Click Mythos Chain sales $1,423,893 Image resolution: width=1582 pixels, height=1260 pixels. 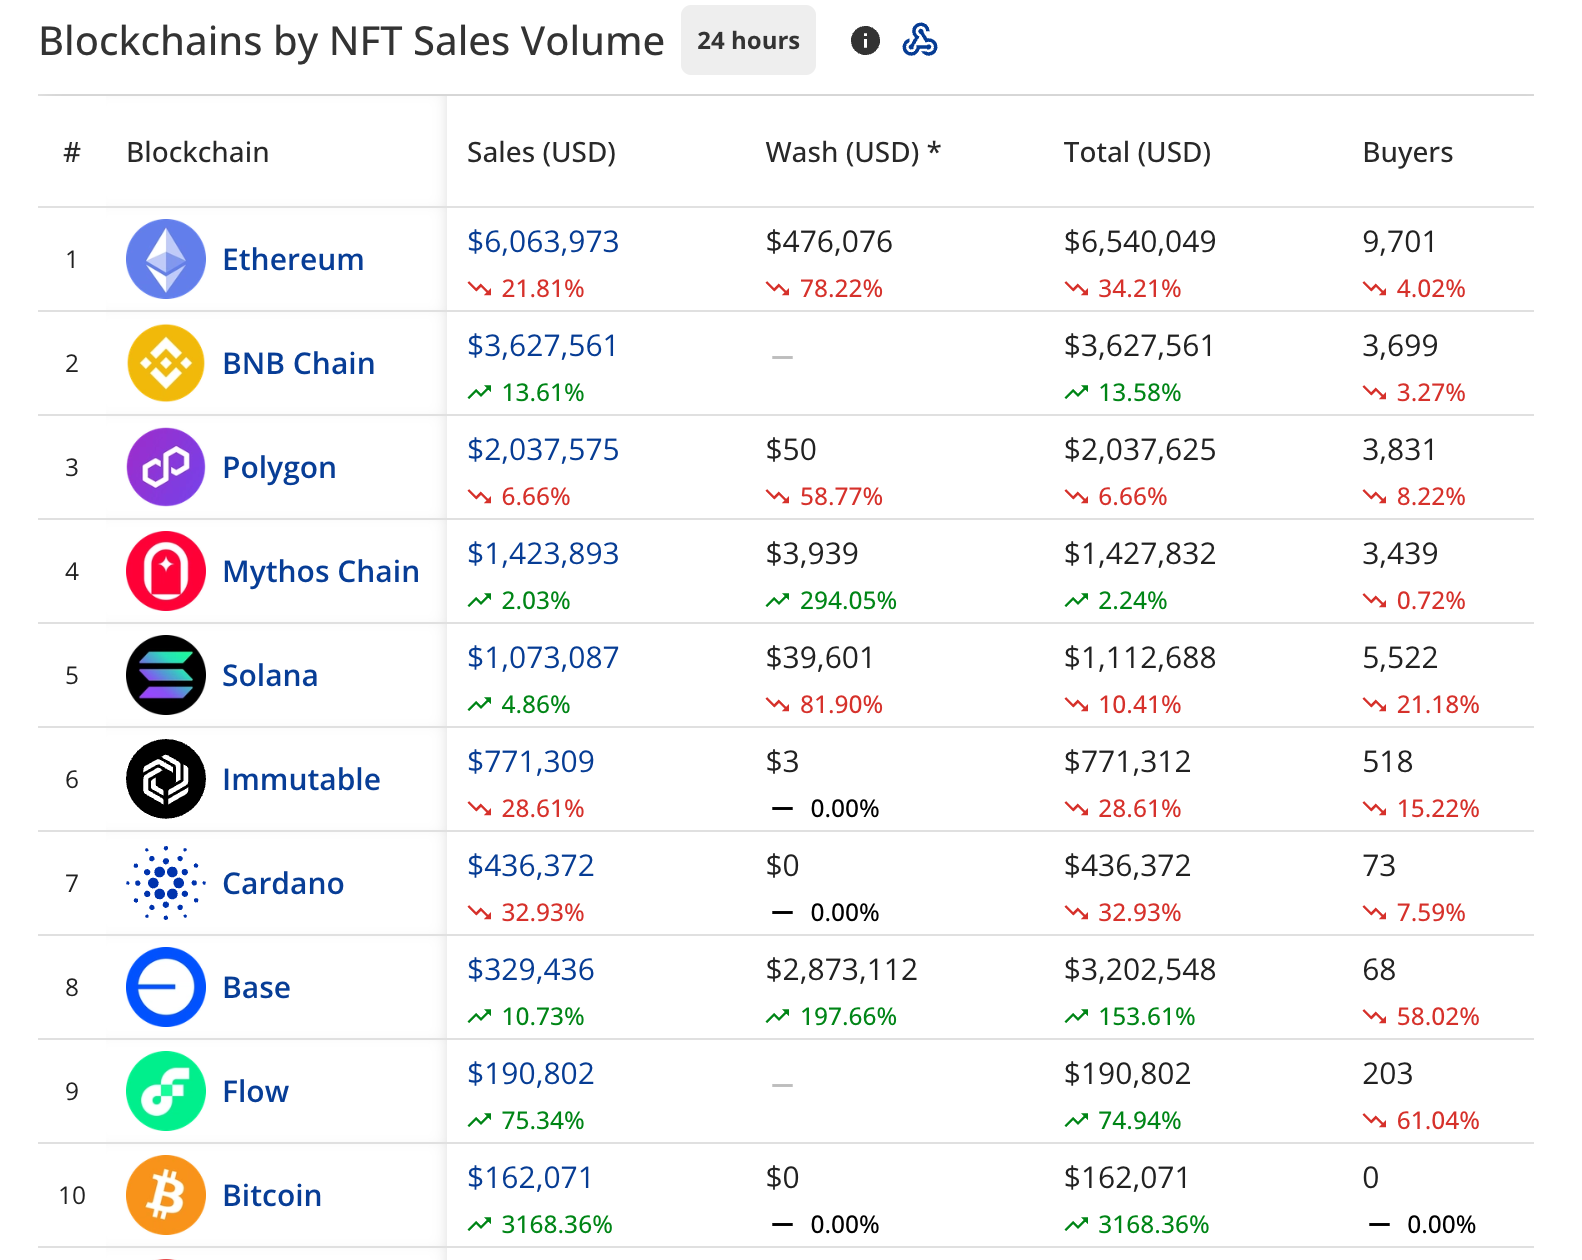click(x=543, y=553)
